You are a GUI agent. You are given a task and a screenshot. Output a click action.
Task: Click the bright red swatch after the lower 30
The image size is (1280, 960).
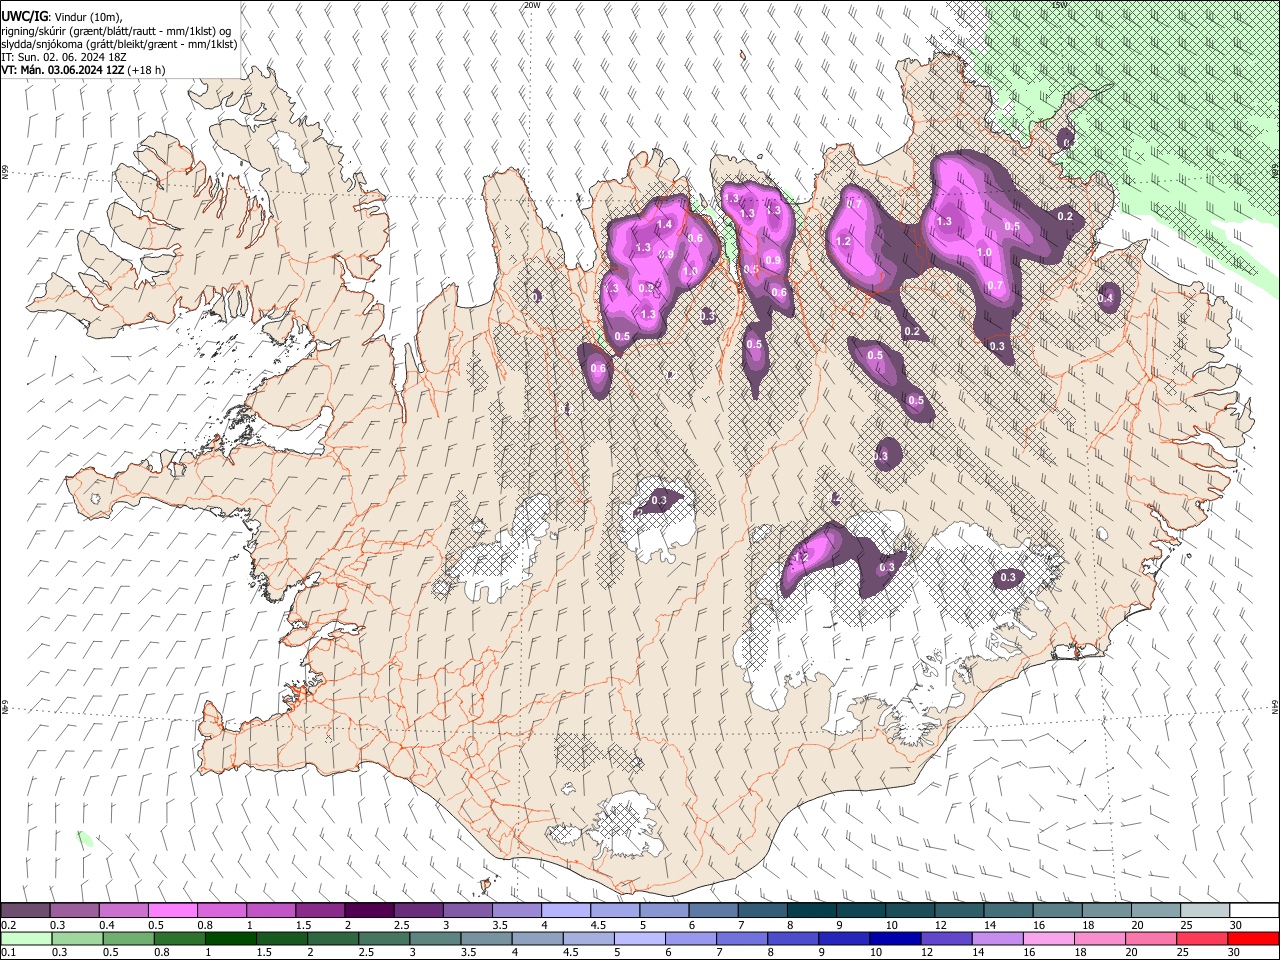(1253, 939)
